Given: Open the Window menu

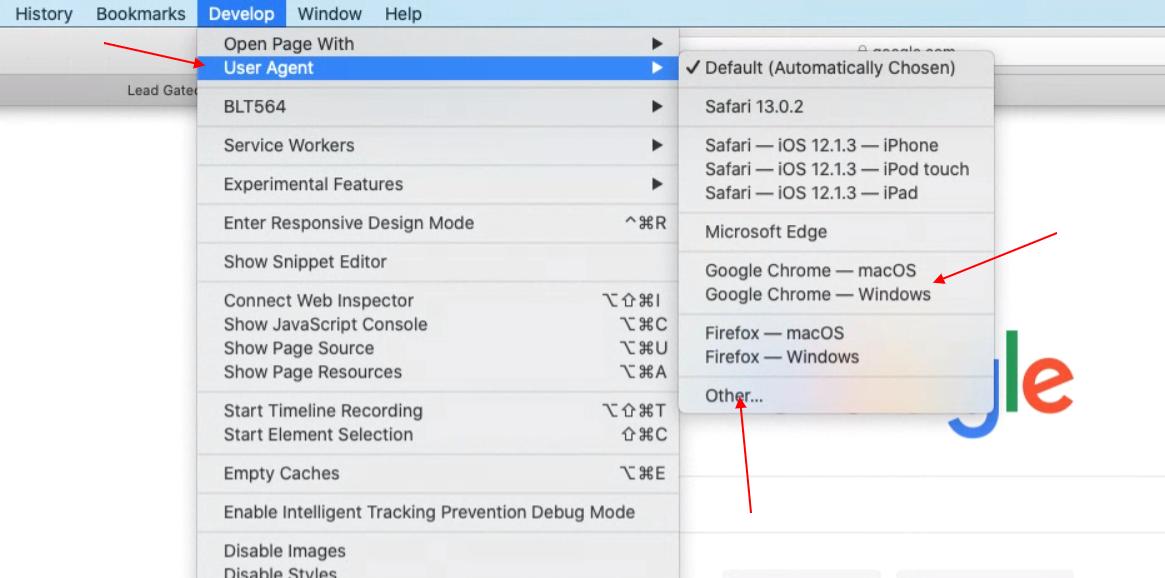Looking at the screenshot, I should pyautogui.click(x=330, y=14).
